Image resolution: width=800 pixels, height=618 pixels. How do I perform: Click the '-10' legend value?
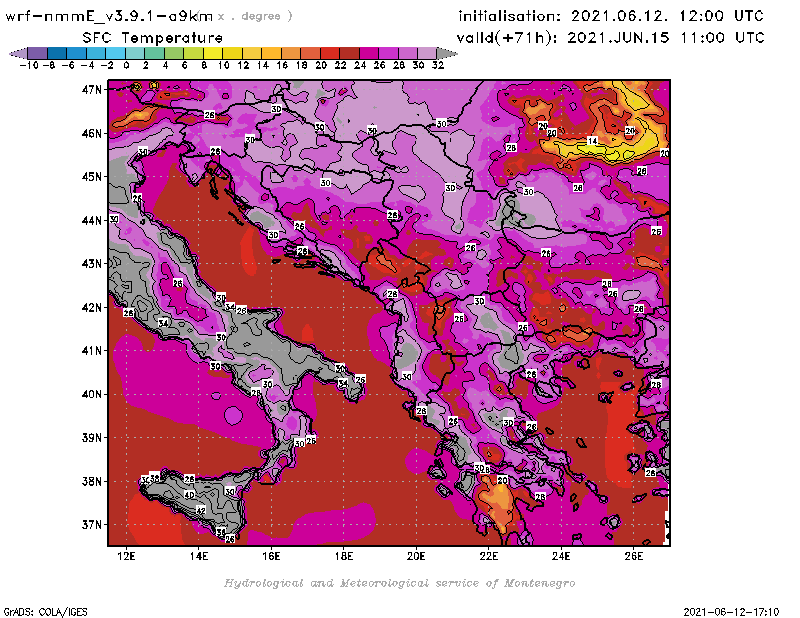click(x=29, y=65)
